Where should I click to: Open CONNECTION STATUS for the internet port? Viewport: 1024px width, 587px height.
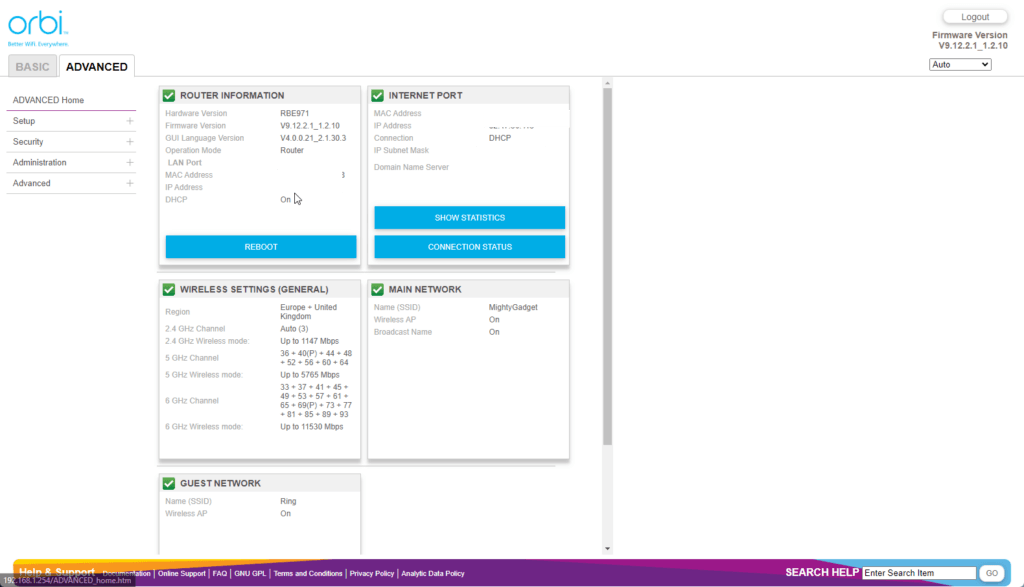tap(469, 247)
